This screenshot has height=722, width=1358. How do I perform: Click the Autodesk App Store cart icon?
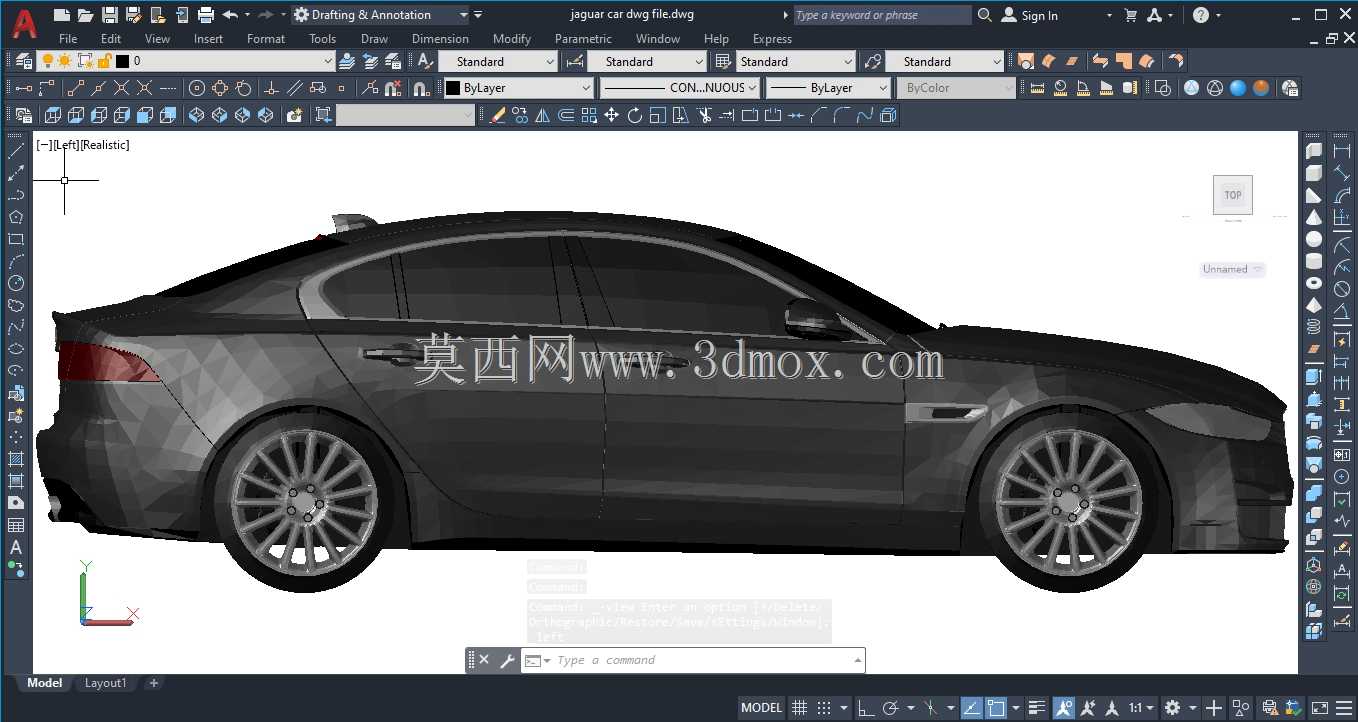tap(1131, 15)
